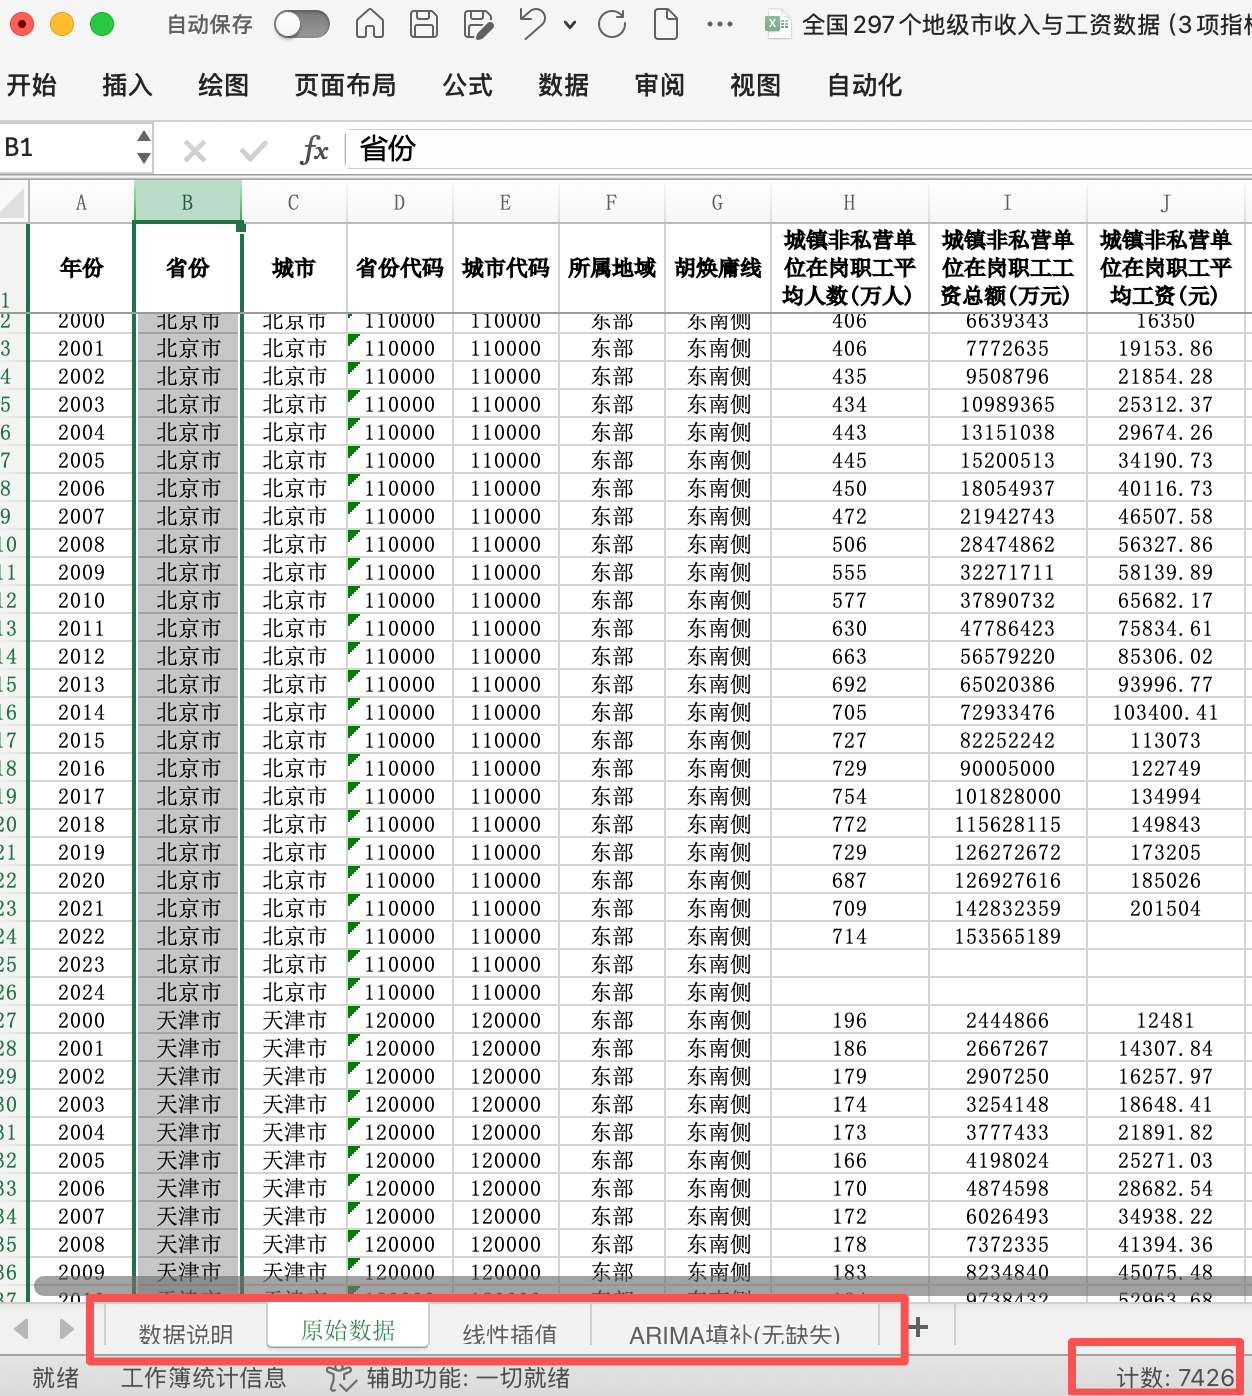Click the year cell 2014 for 北京市

[x=81, y=713]
